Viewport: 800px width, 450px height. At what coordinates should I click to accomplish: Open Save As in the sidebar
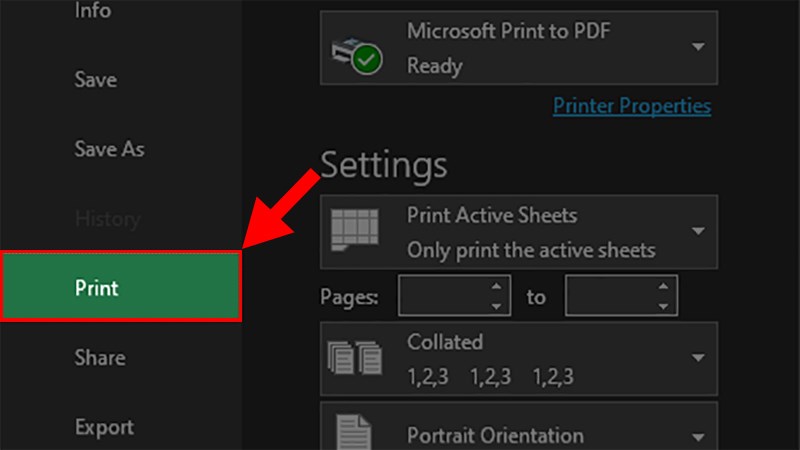109,149
